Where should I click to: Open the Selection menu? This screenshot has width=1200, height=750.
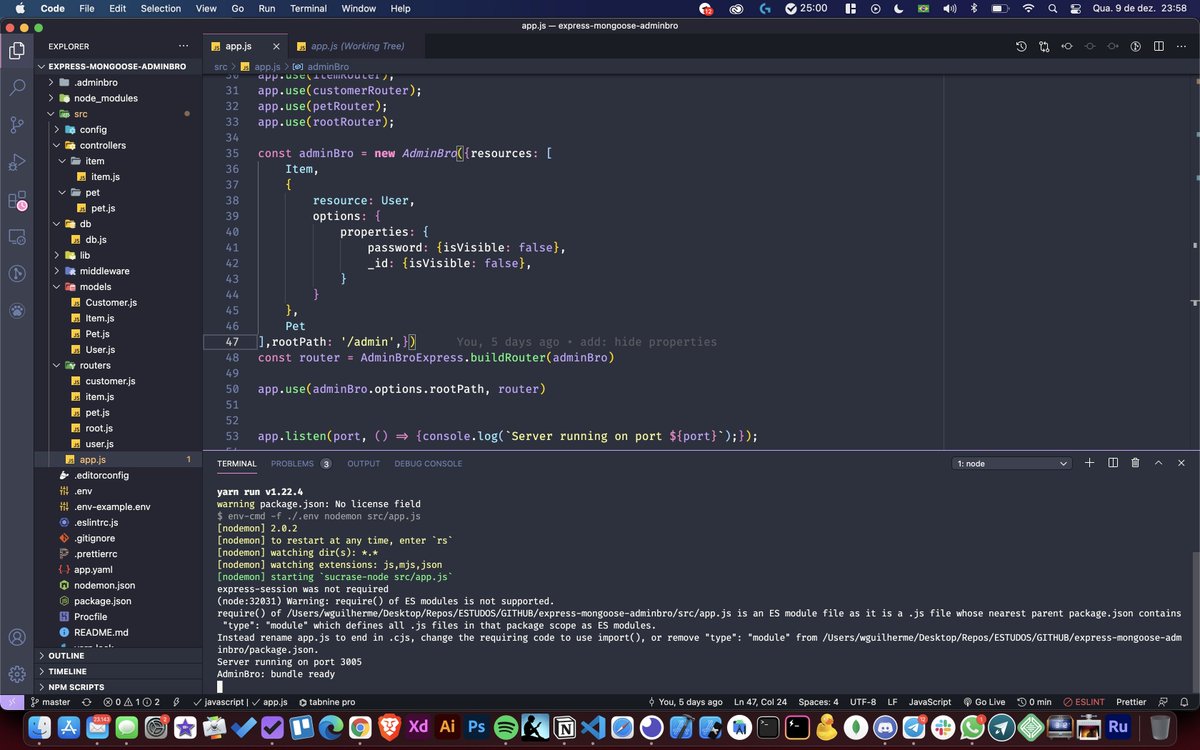point(161,8)
